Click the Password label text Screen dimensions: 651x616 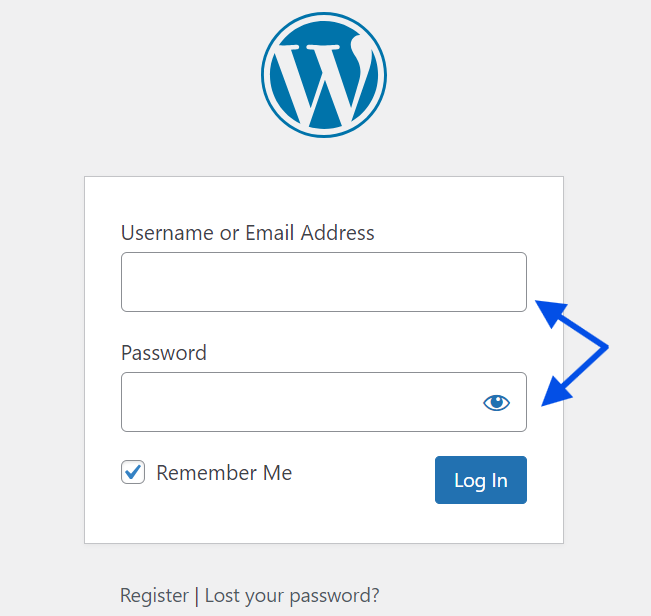(x=164, y=353)
